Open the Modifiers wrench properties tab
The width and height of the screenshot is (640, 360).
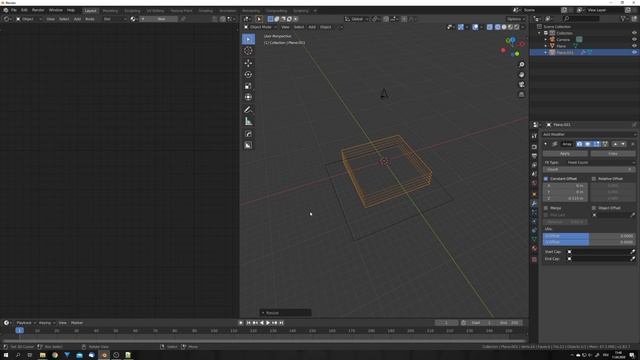pyautogui.click(x=534, y=203)
